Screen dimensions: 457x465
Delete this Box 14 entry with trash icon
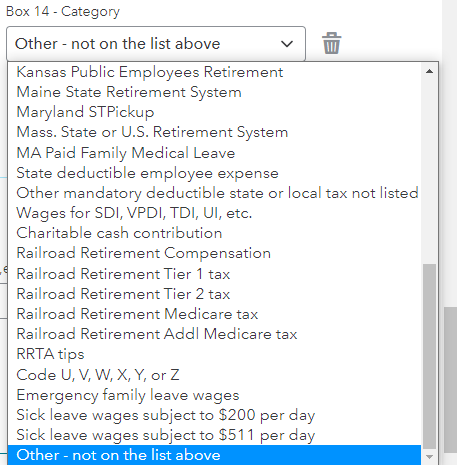click(x=331, y=43)
